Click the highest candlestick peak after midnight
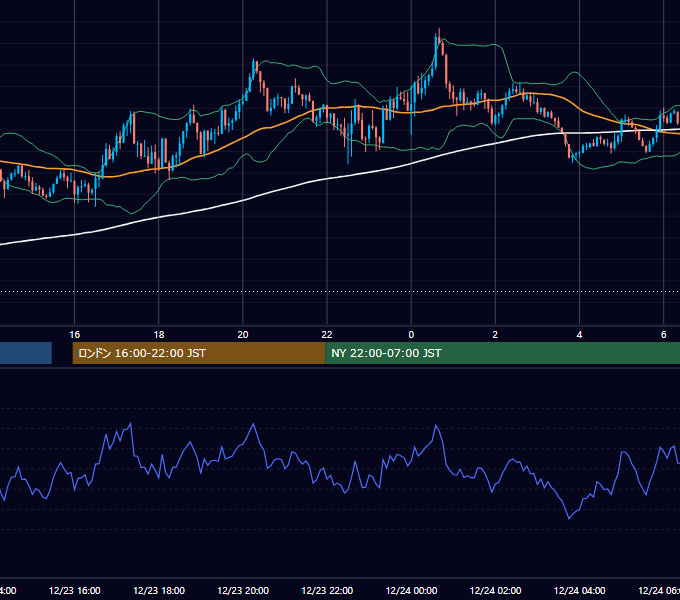 click(439, 35)
